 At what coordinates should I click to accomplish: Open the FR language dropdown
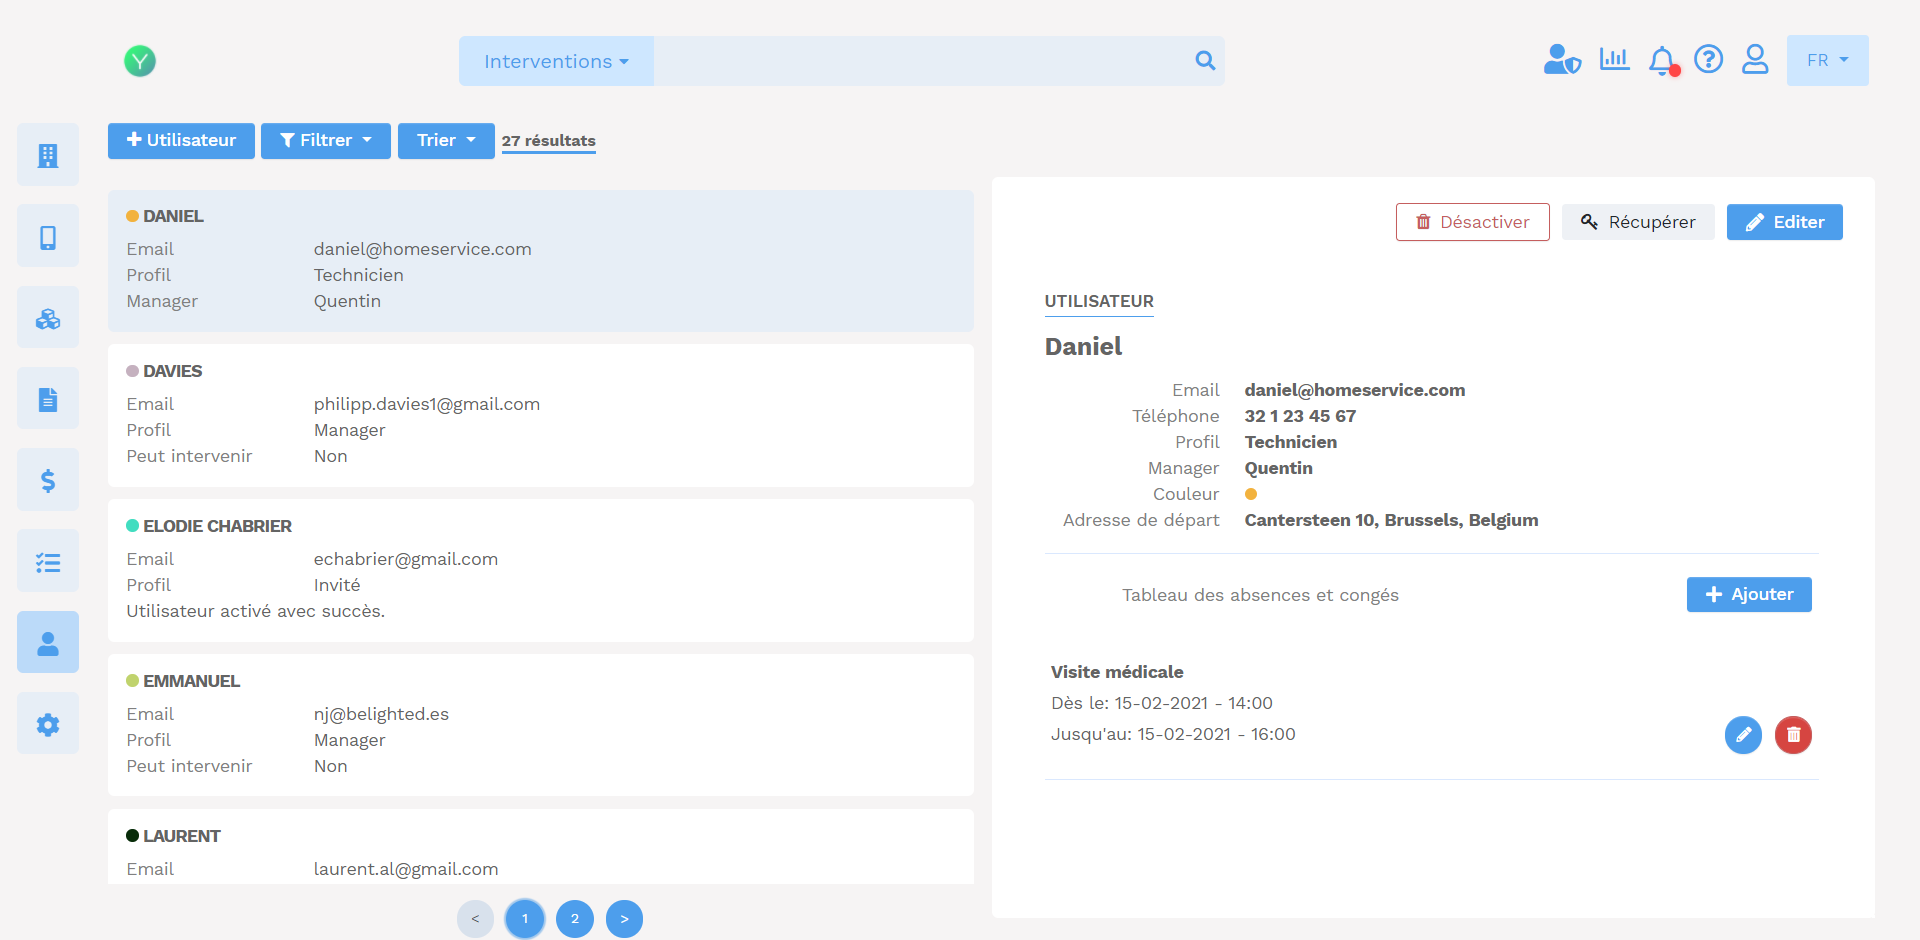tap(1827, 60)
